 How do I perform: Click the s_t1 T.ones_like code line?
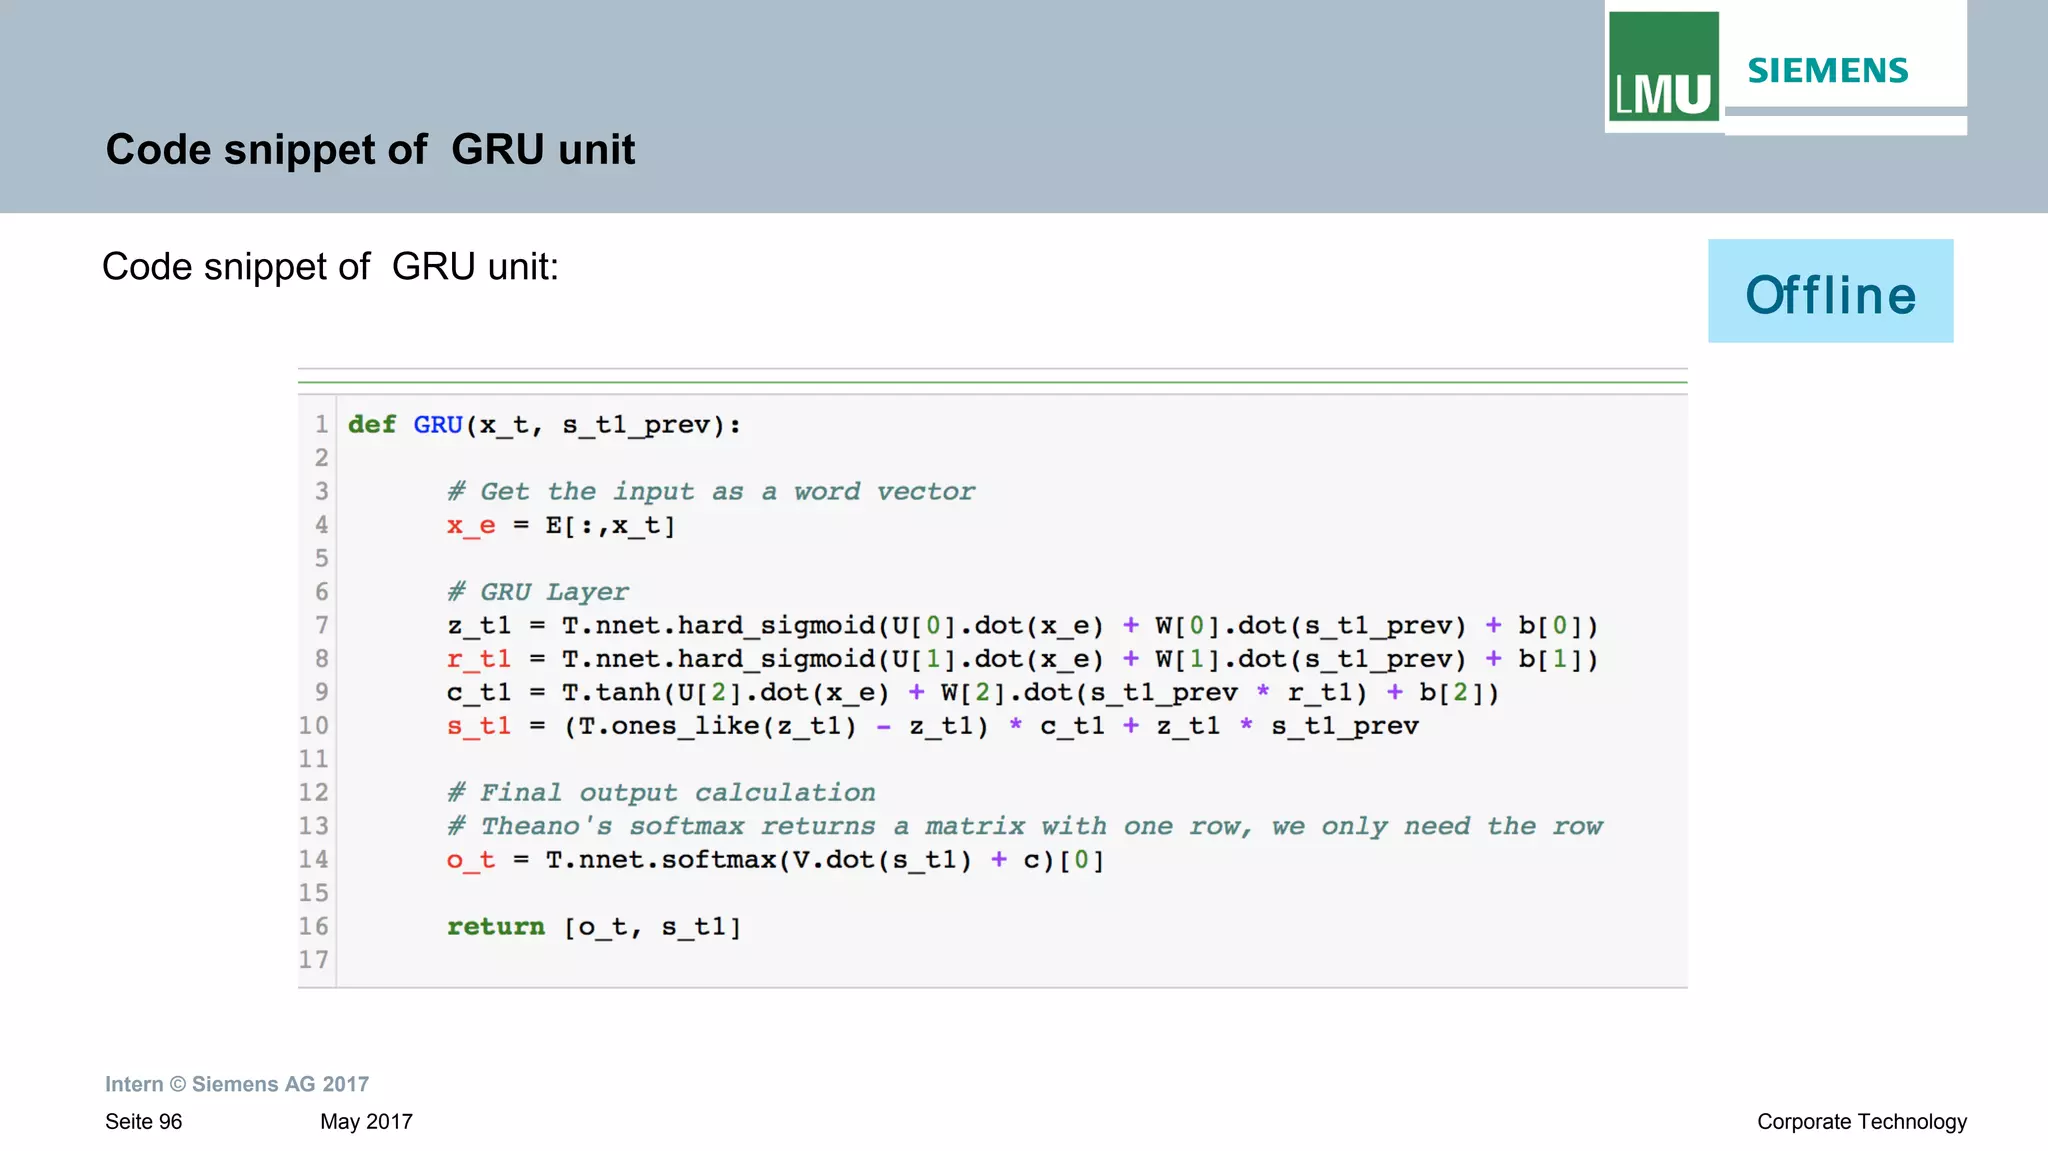pos(933,726)
